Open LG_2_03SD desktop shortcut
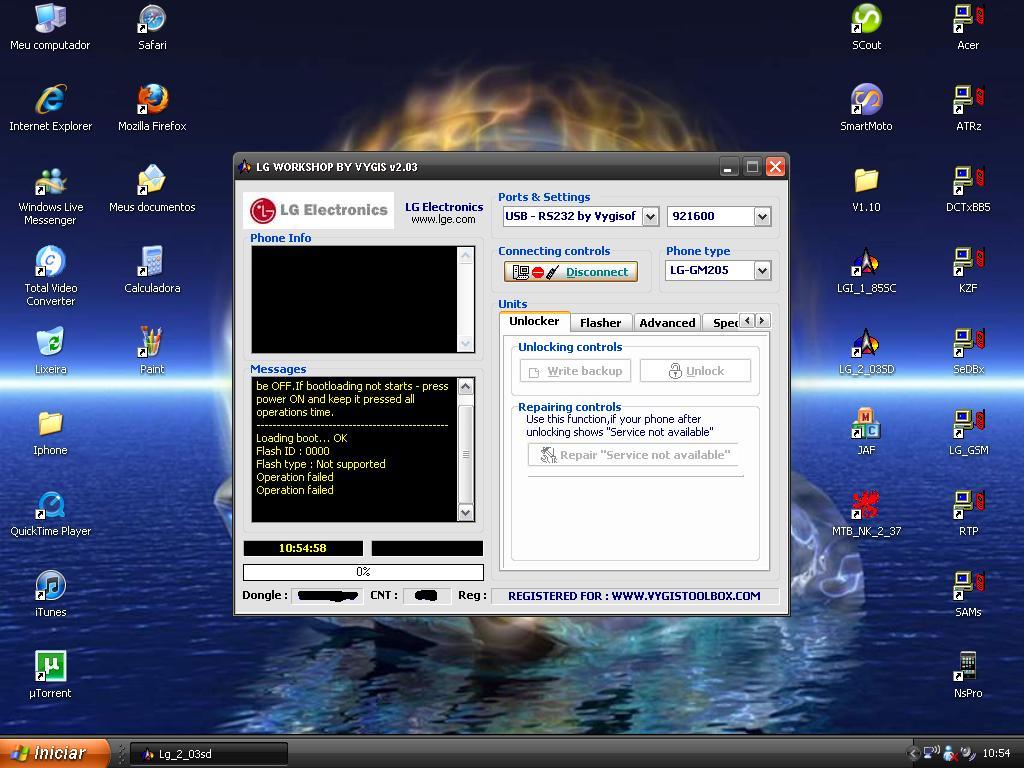Image resolution: width=1024 pixels, height=768 pixels. coord(866,351)
